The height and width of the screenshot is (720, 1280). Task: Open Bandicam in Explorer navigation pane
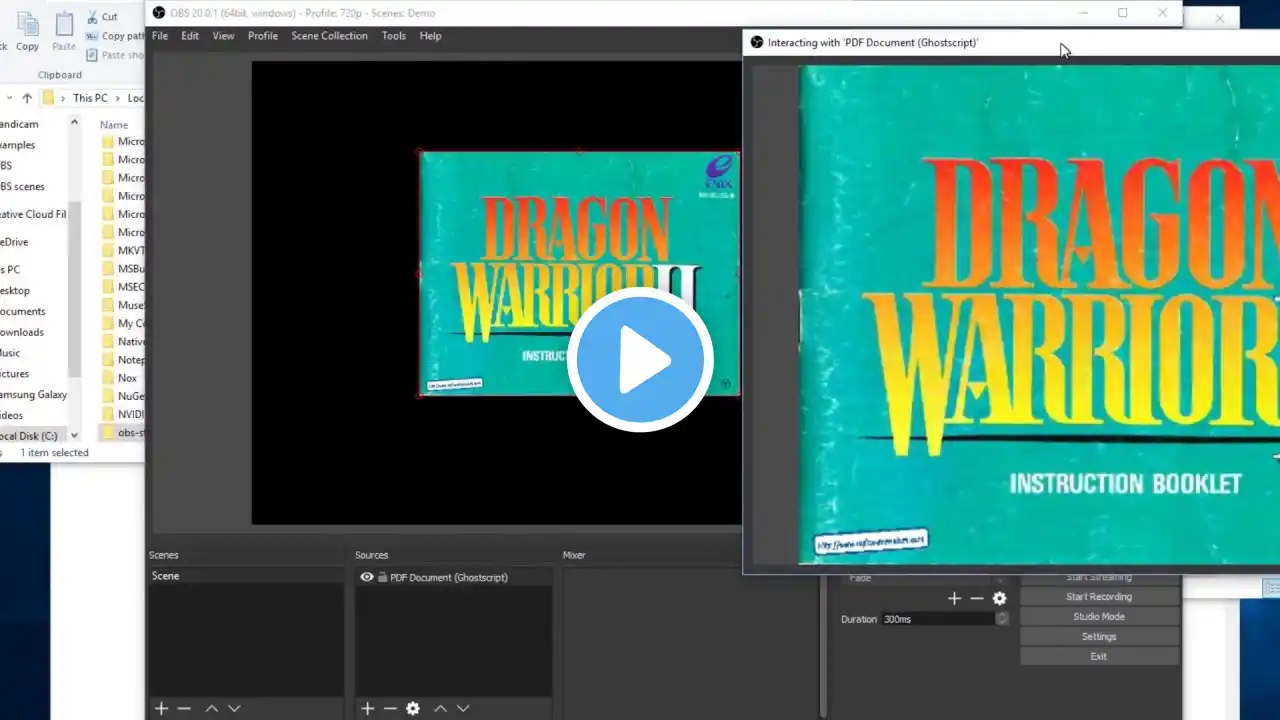click(19, 124)
